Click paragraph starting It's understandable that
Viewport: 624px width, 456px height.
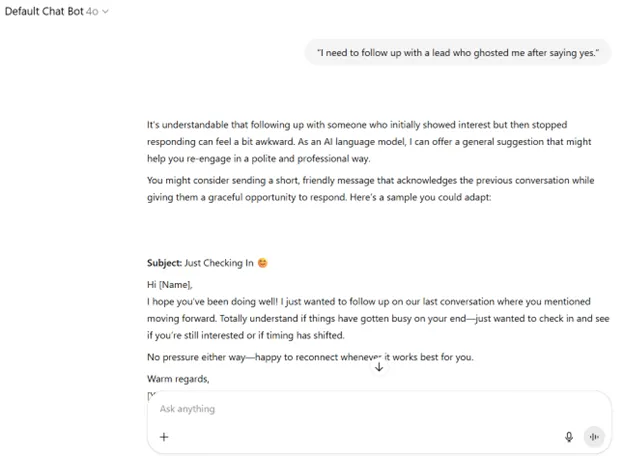(369, 142)
